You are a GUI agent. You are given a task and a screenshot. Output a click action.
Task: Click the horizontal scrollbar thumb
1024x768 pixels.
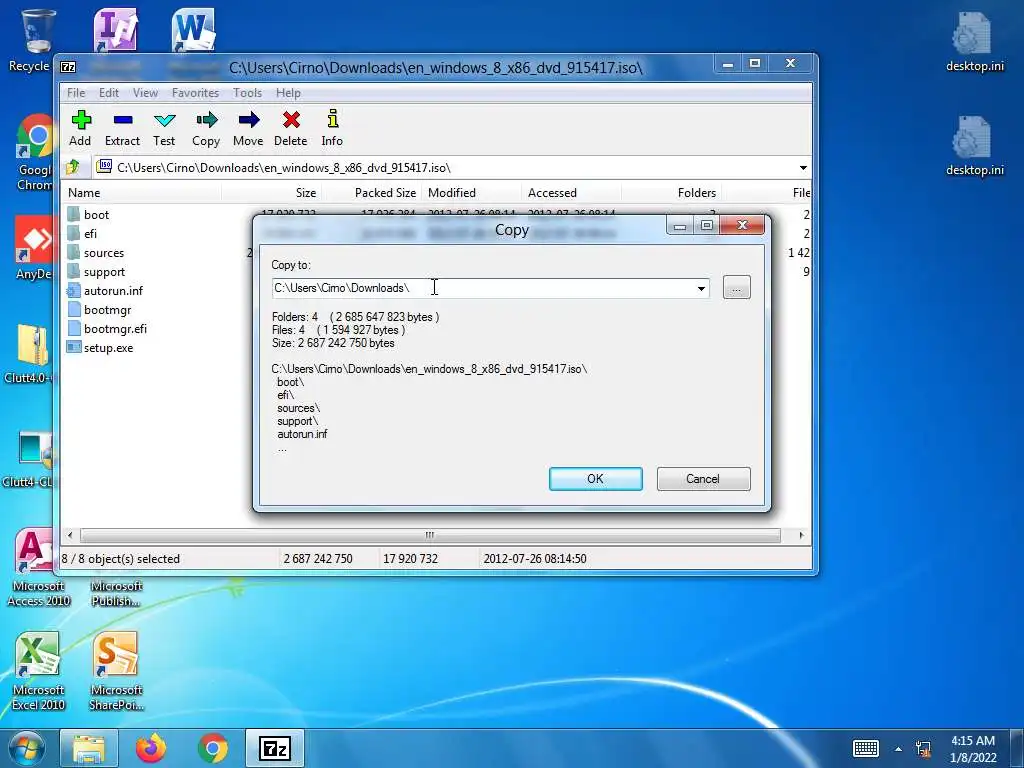[430, 536]
